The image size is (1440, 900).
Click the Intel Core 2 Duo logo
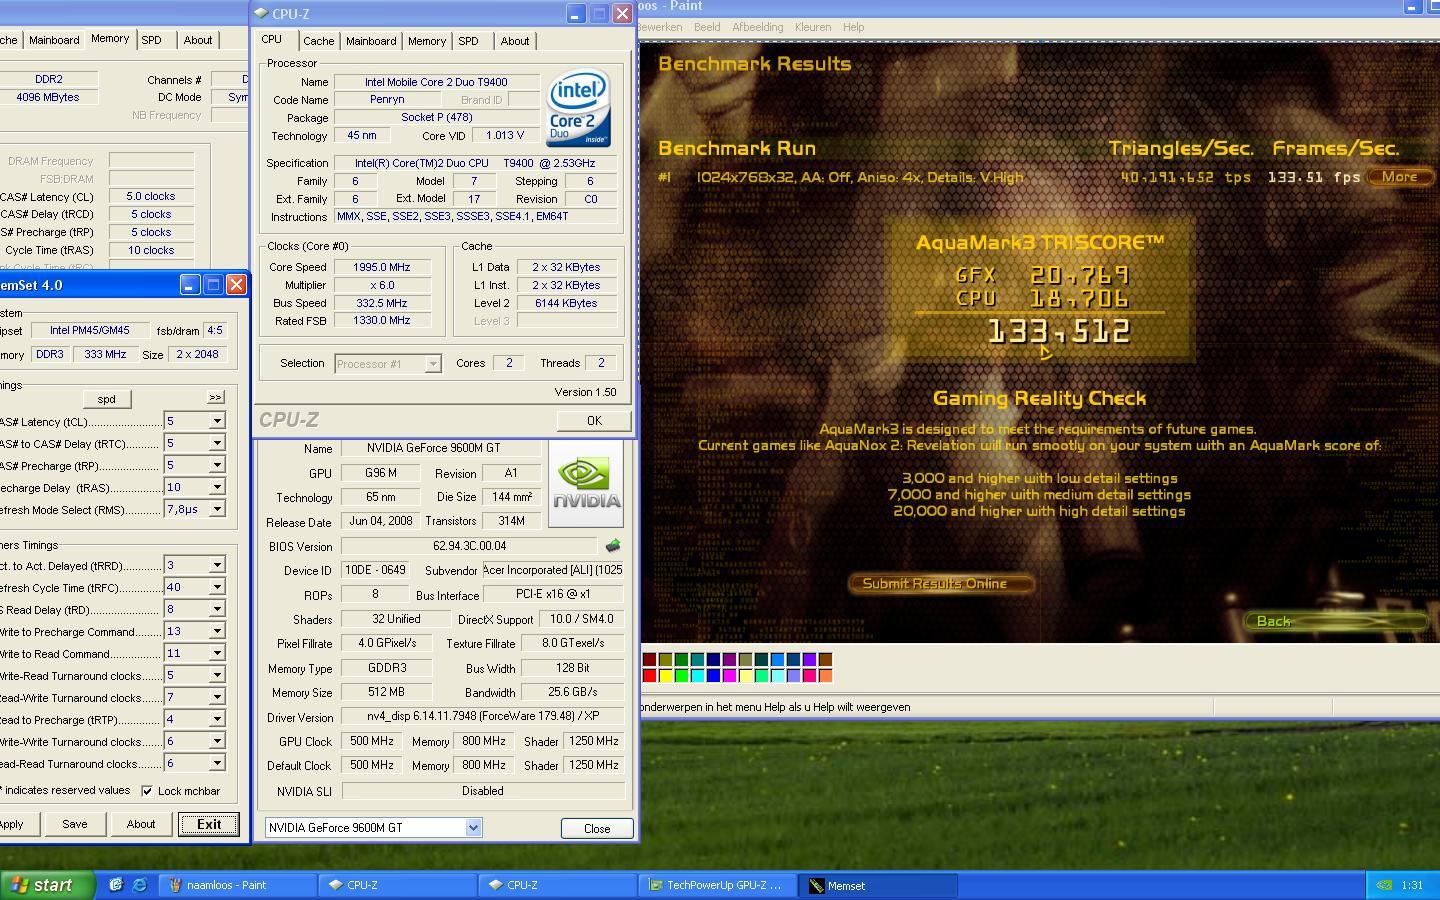(578, 108)
